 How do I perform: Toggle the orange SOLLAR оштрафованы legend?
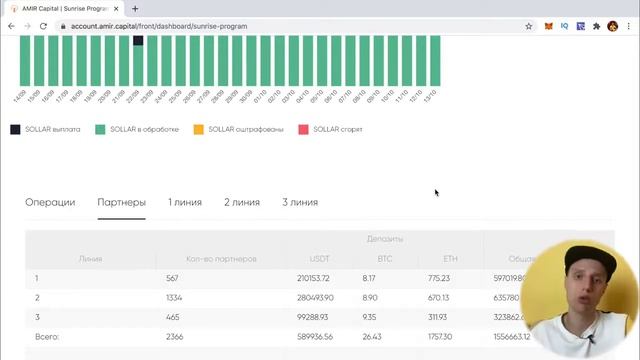tap(238, 129)
